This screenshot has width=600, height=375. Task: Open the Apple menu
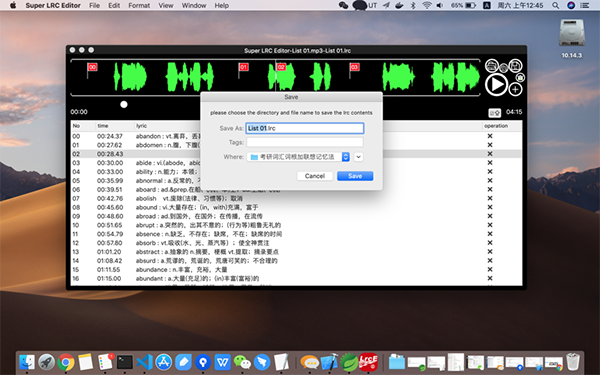click(13, 5)
